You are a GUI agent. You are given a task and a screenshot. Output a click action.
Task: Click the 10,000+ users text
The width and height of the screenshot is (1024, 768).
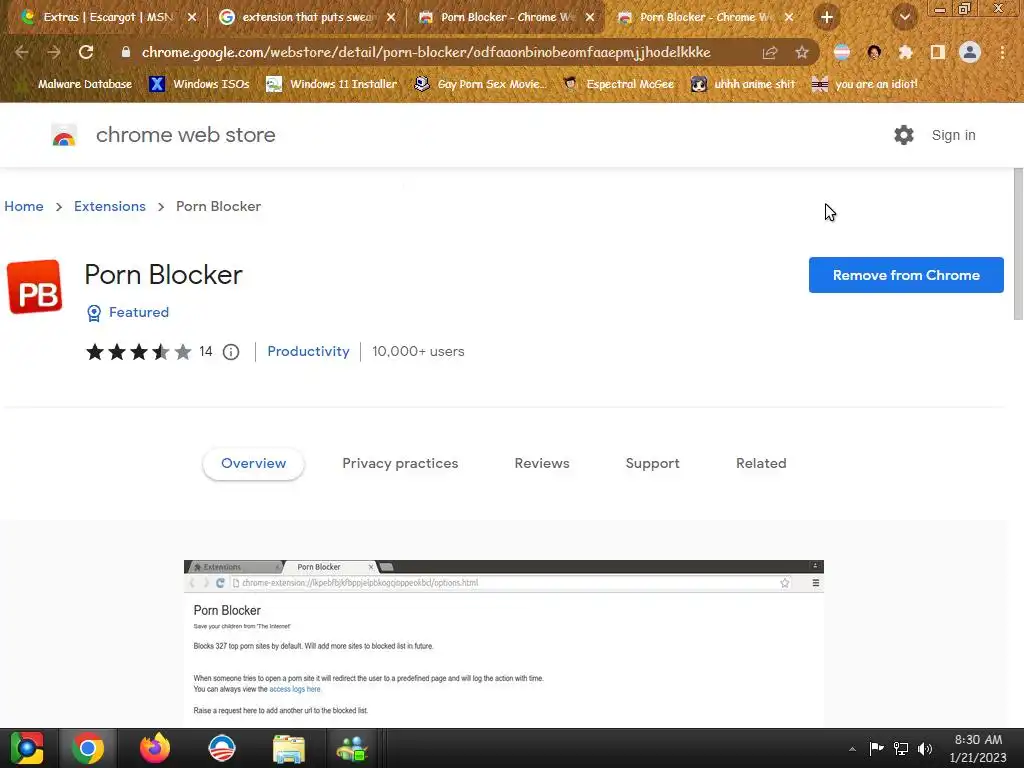(419, 351)
